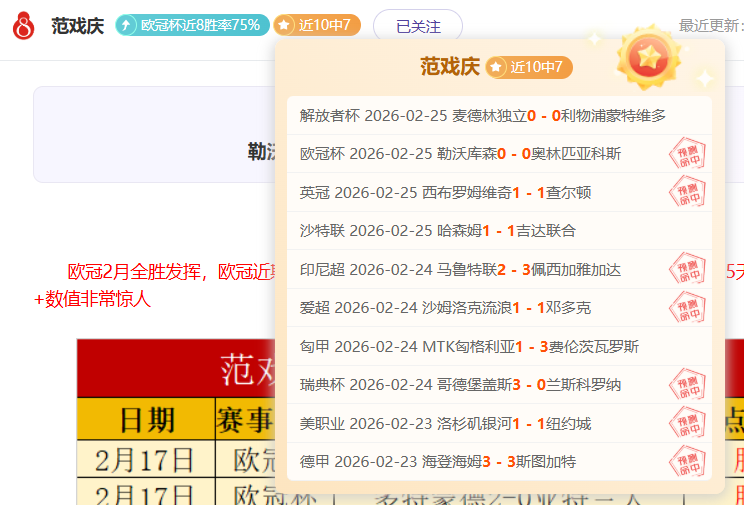Viewport: 744px width, 505px height.
Task: Click the hit stamp on 印尼超 马鲁特联 row
Action: click(687, 269)
